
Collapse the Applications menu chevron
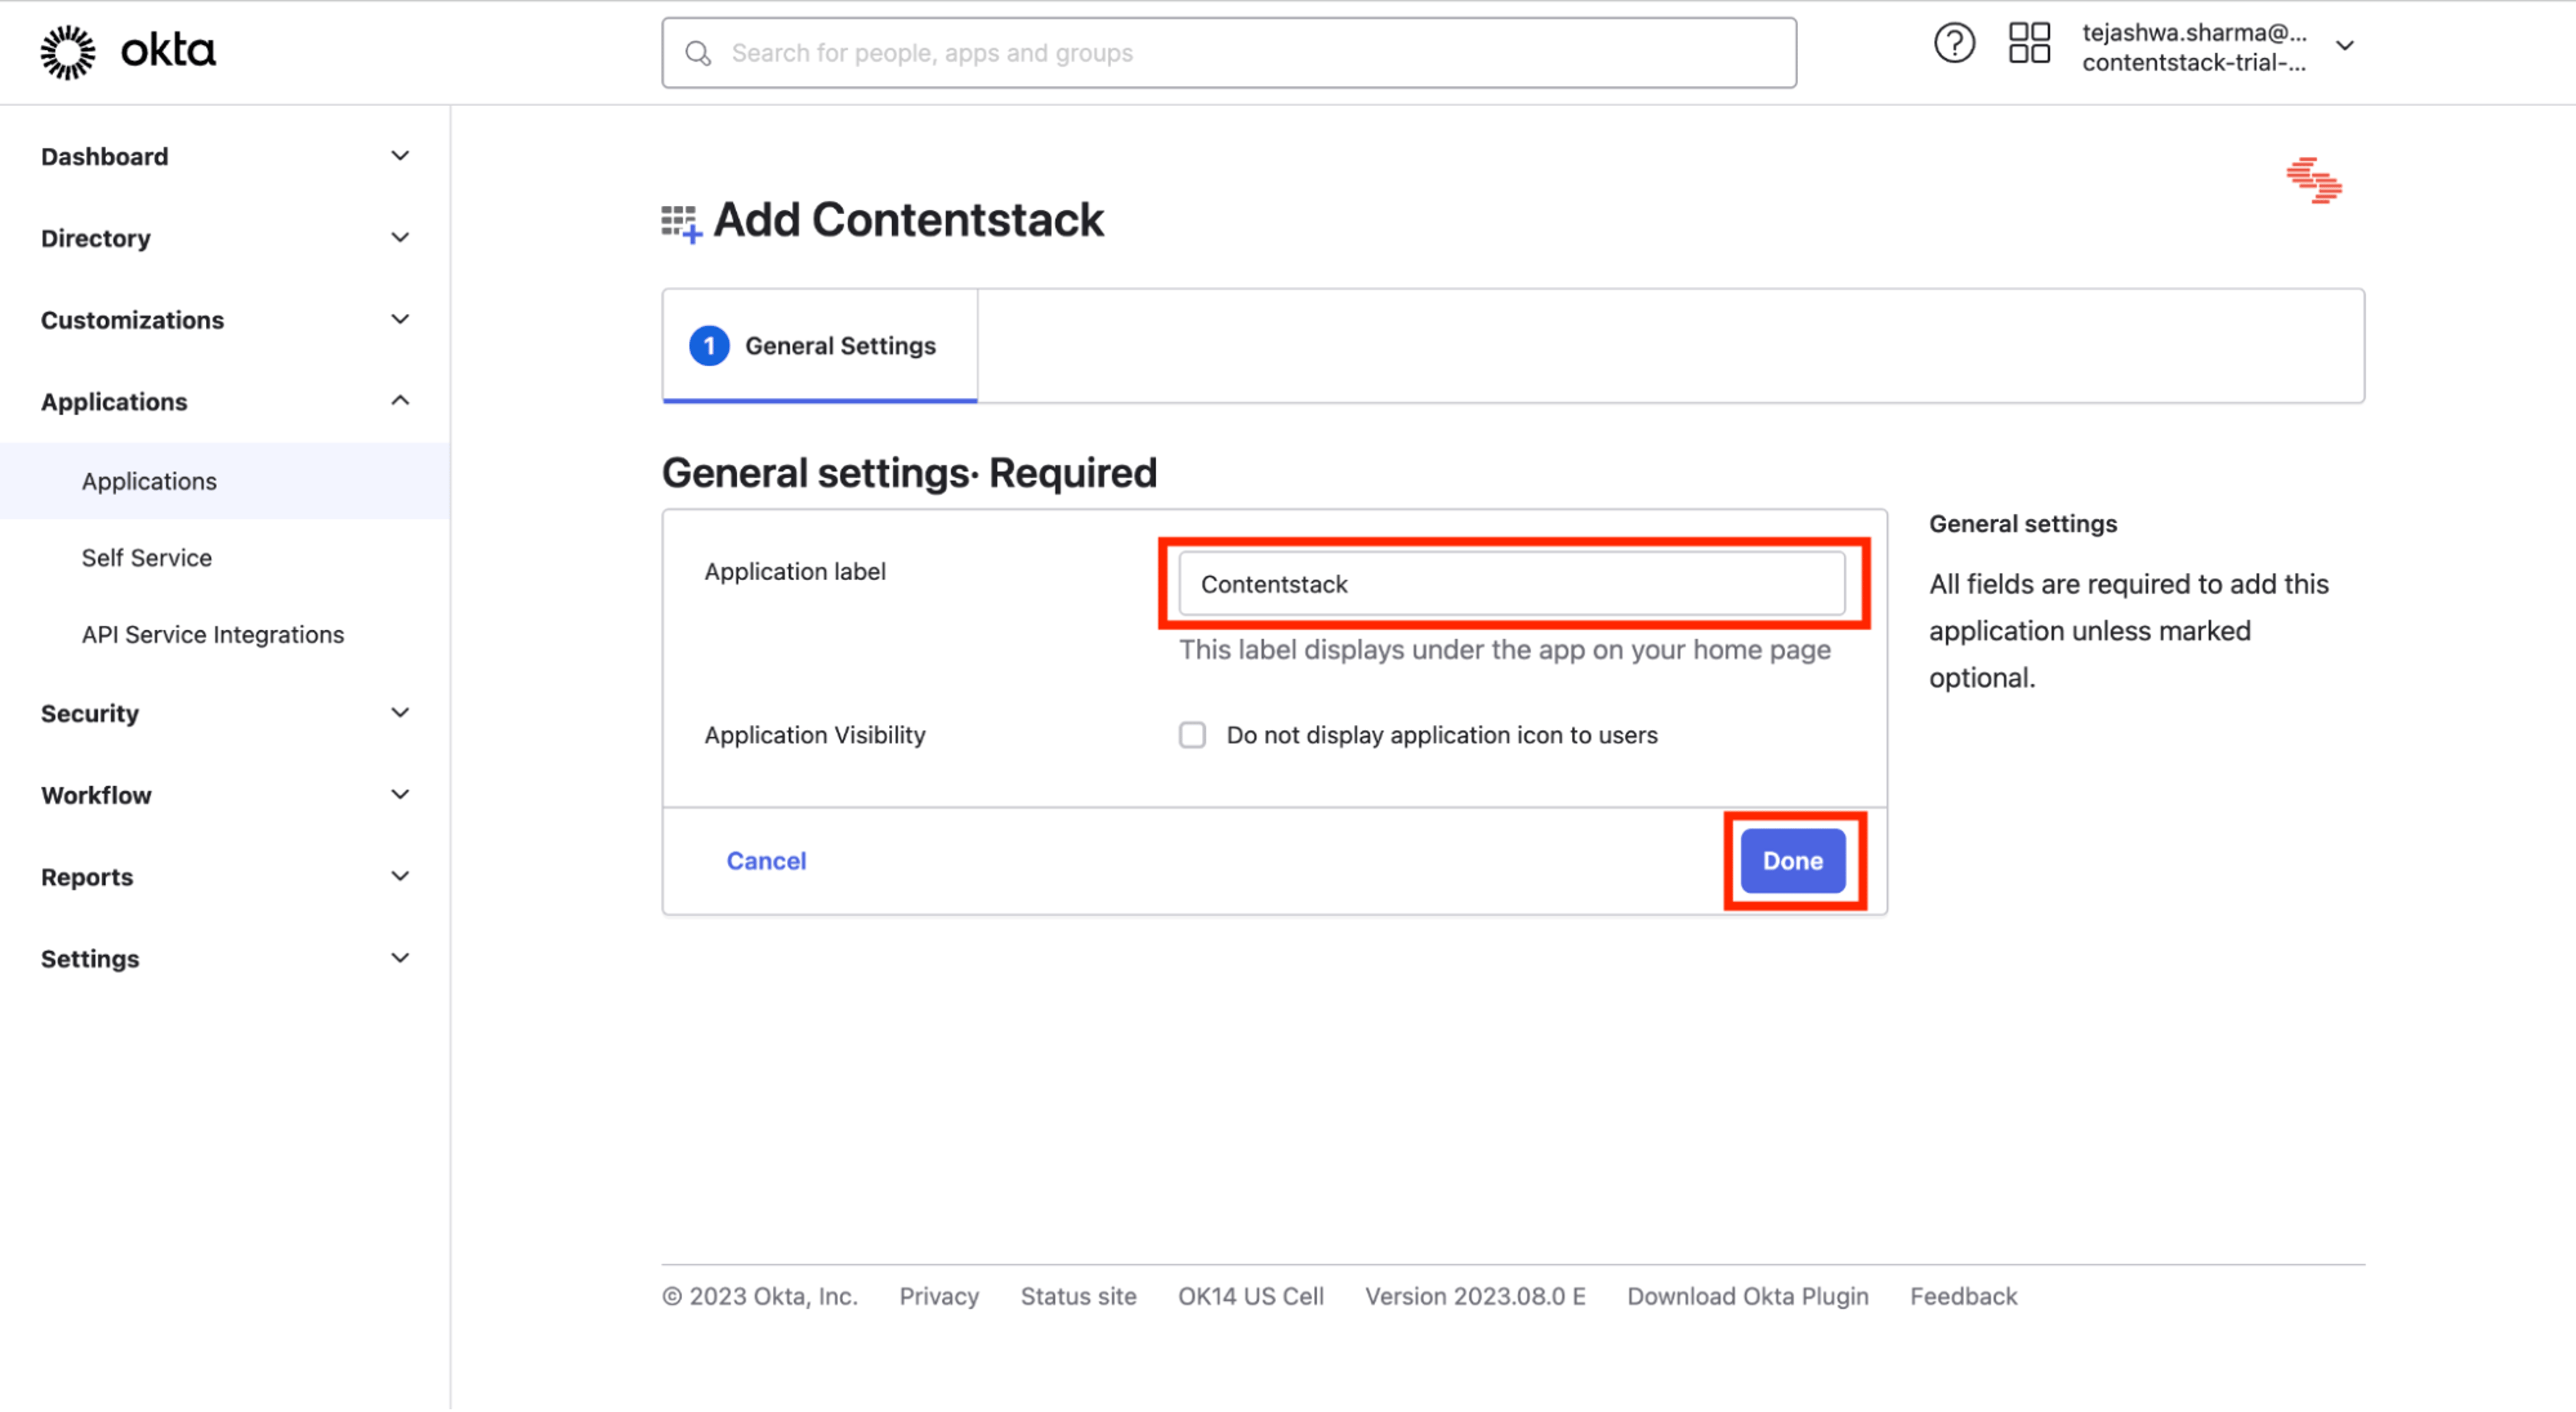click(400, 401)
